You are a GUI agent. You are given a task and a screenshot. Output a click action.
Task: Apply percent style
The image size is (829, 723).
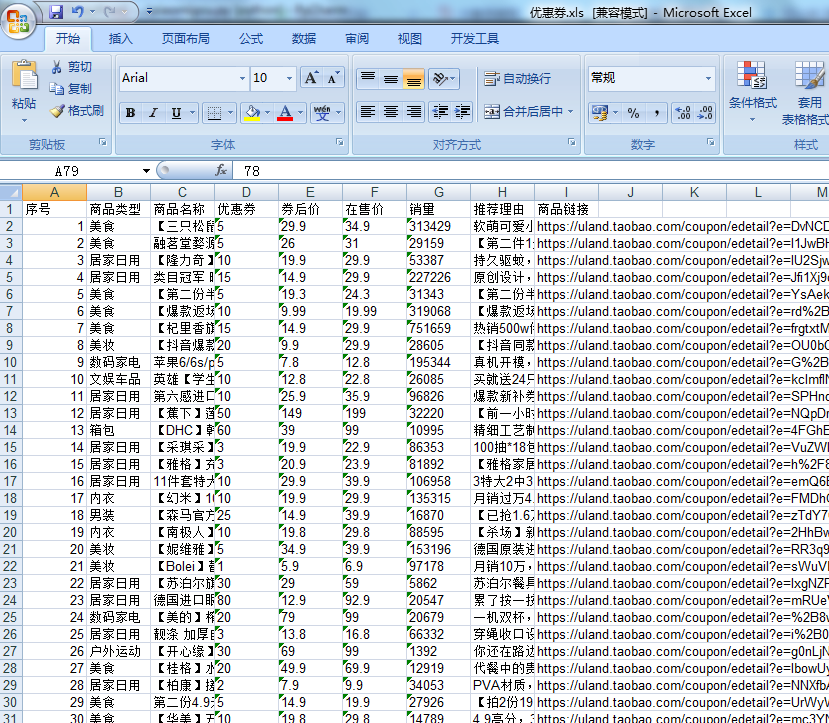633,113
